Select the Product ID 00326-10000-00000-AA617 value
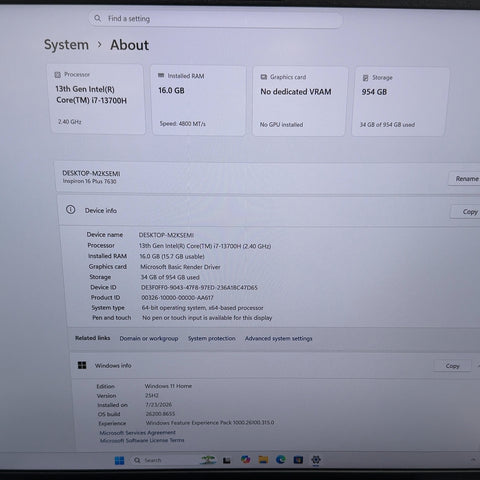Viewport: 480px width, 480px height. (177, 297)
